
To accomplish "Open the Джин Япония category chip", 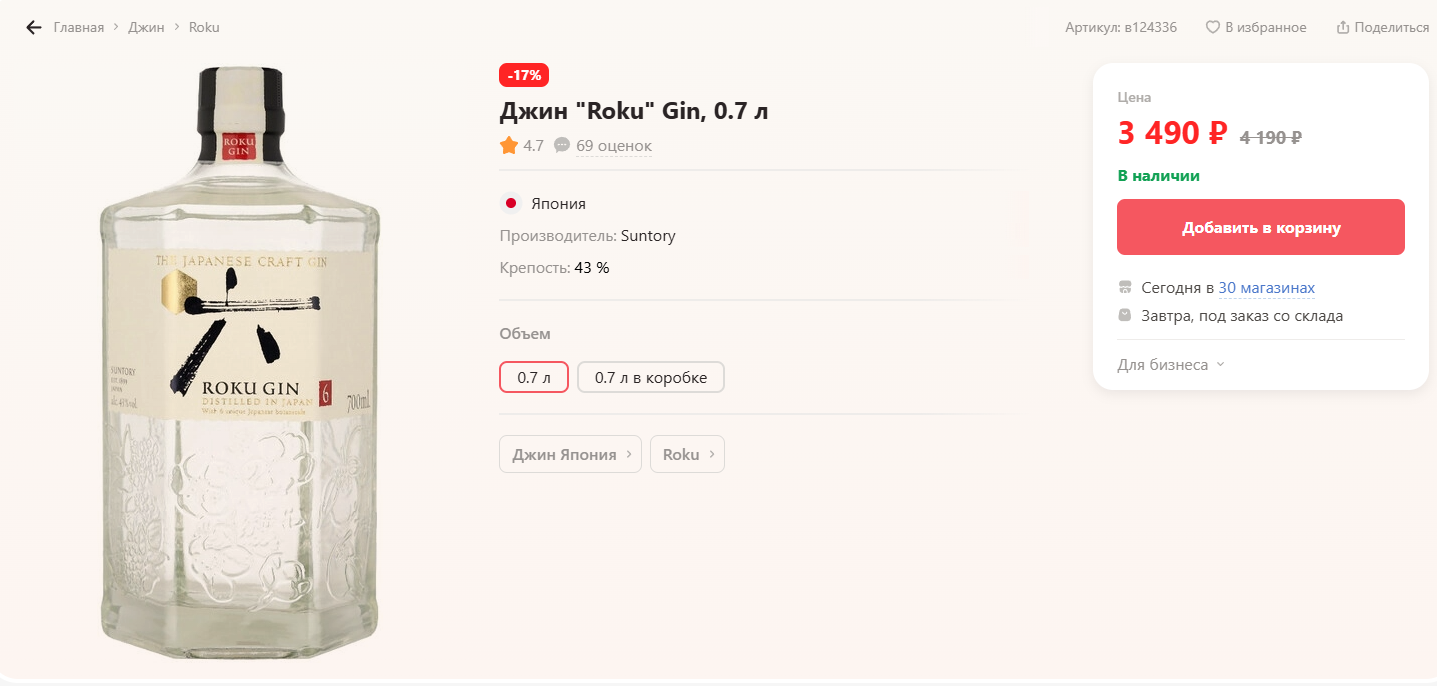I will point(570,454).
